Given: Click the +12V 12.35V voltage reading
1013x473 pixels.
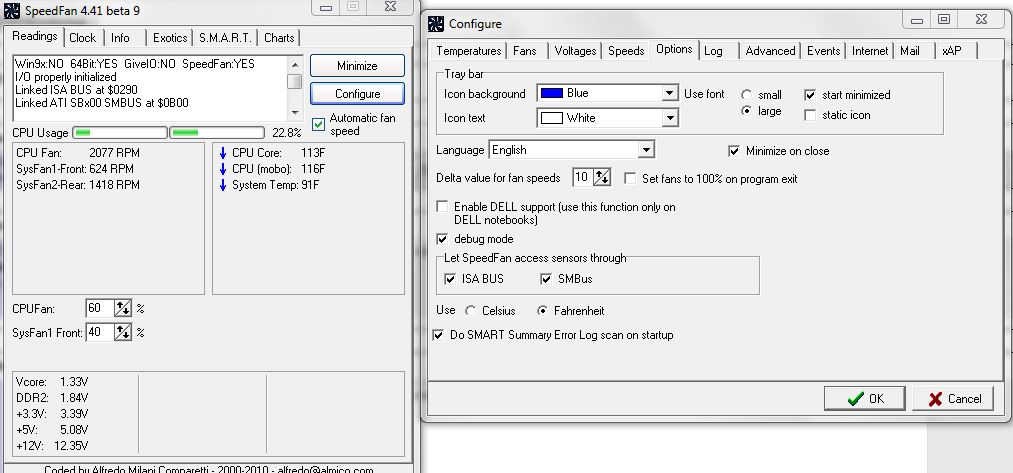Looking at the screenshot, I should 52,445.
